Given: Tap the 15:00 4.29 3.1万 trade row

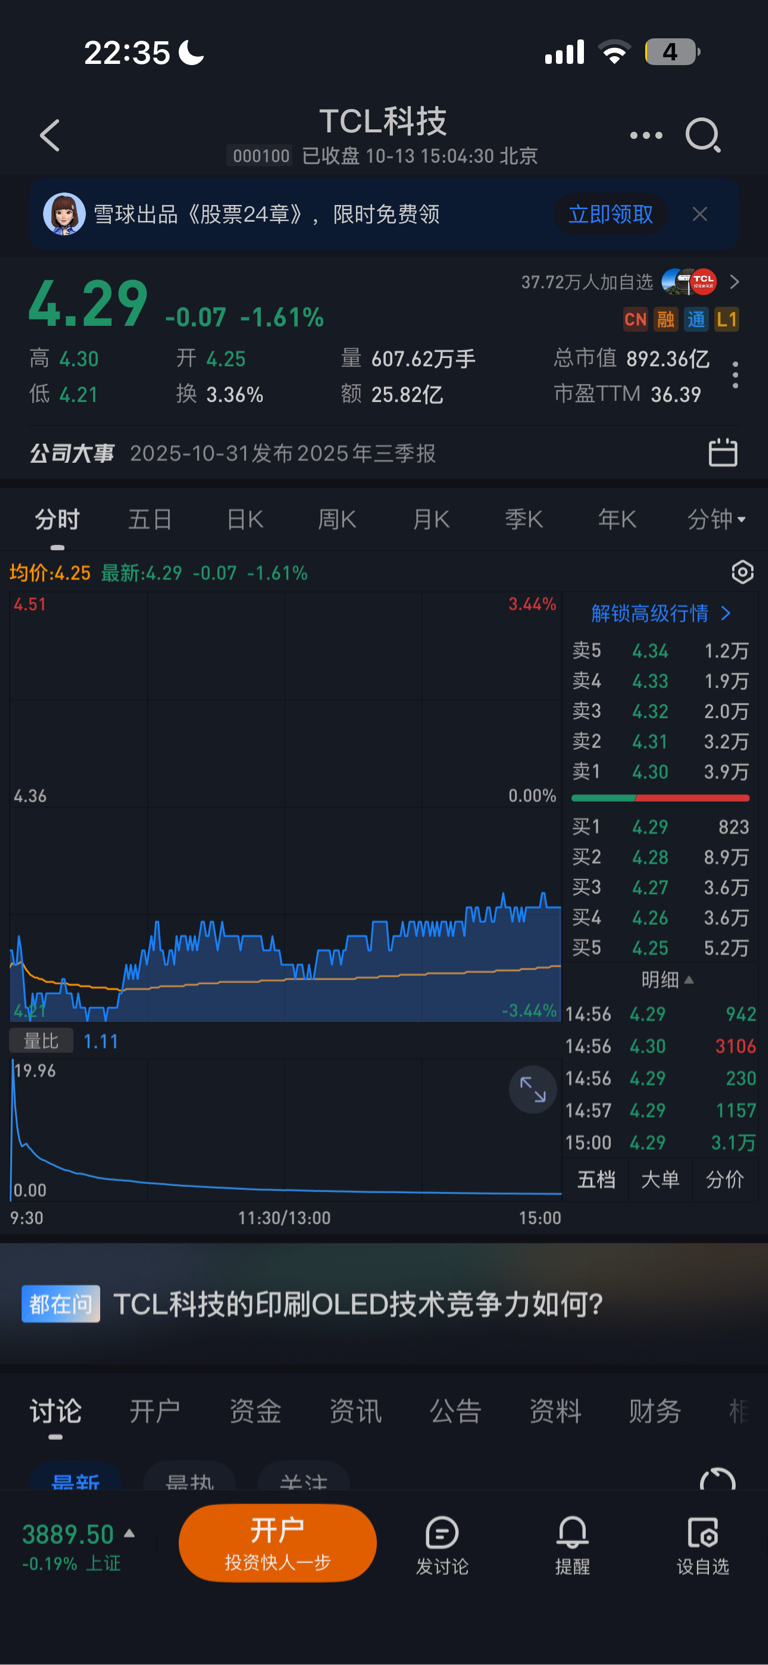Looking at the screenshot, I should [x=660, y=1143].
